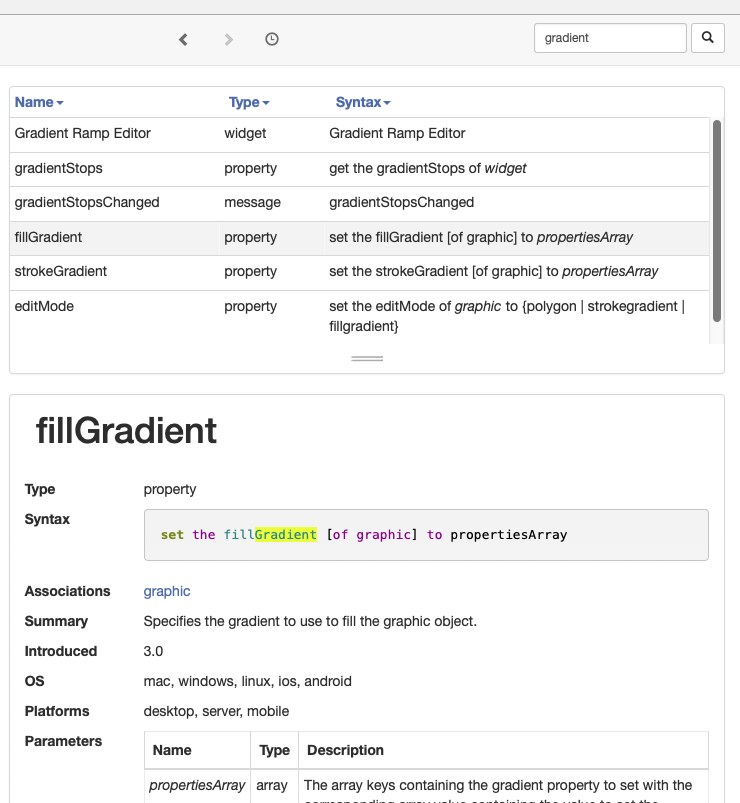Click the forward navigation arrow
The image size is (740, 803).
(229, 39)
